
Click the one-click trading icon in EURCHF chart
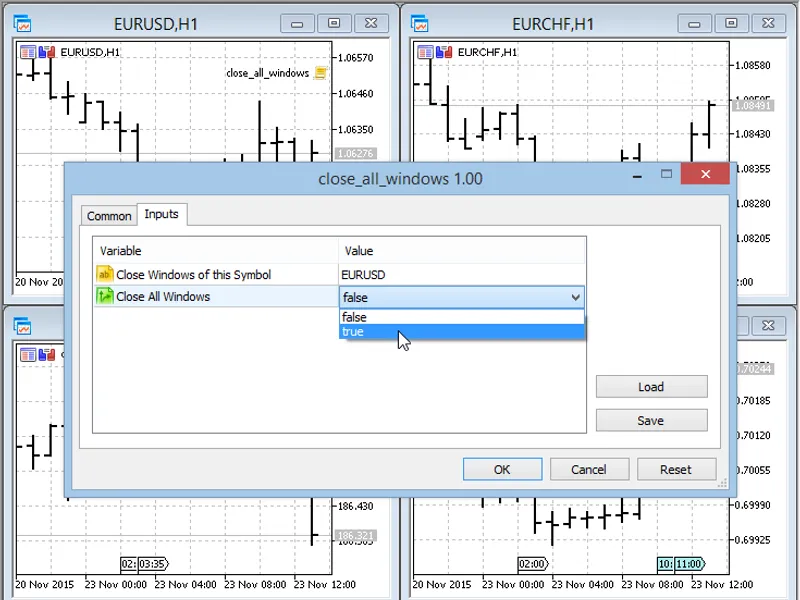pyautogui.click(x=444, y=52)
